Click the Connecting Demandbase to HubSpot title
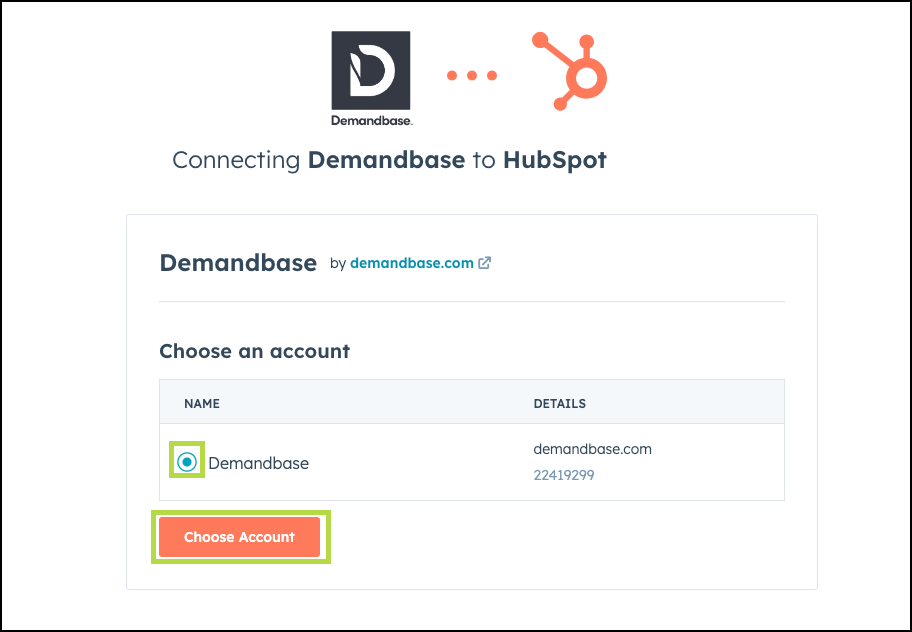Screen dimensions: 912x632 [x=389, y=160]
